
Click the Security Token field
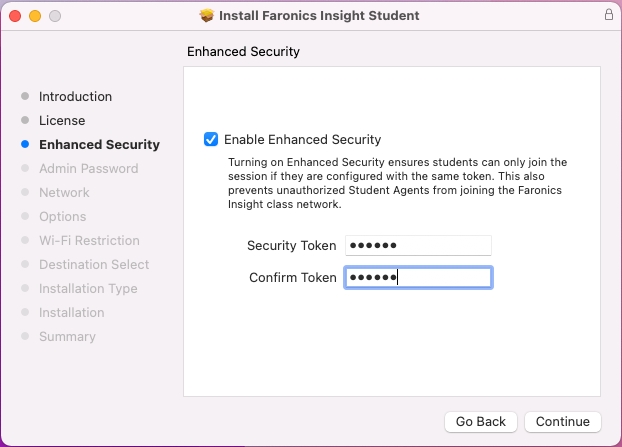[x=418, y=246]
